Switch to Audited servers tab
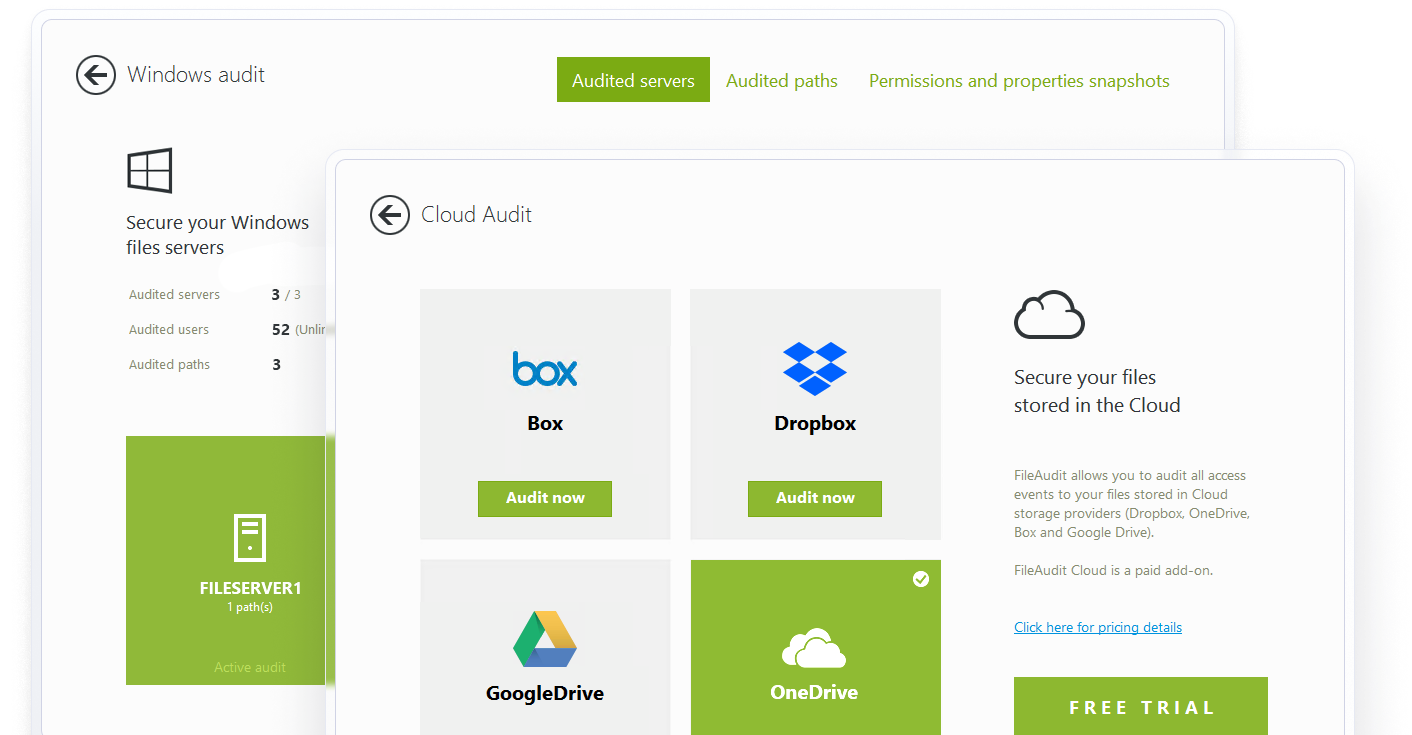Screen dimensions: 1412x735 [x=633, y=80]
